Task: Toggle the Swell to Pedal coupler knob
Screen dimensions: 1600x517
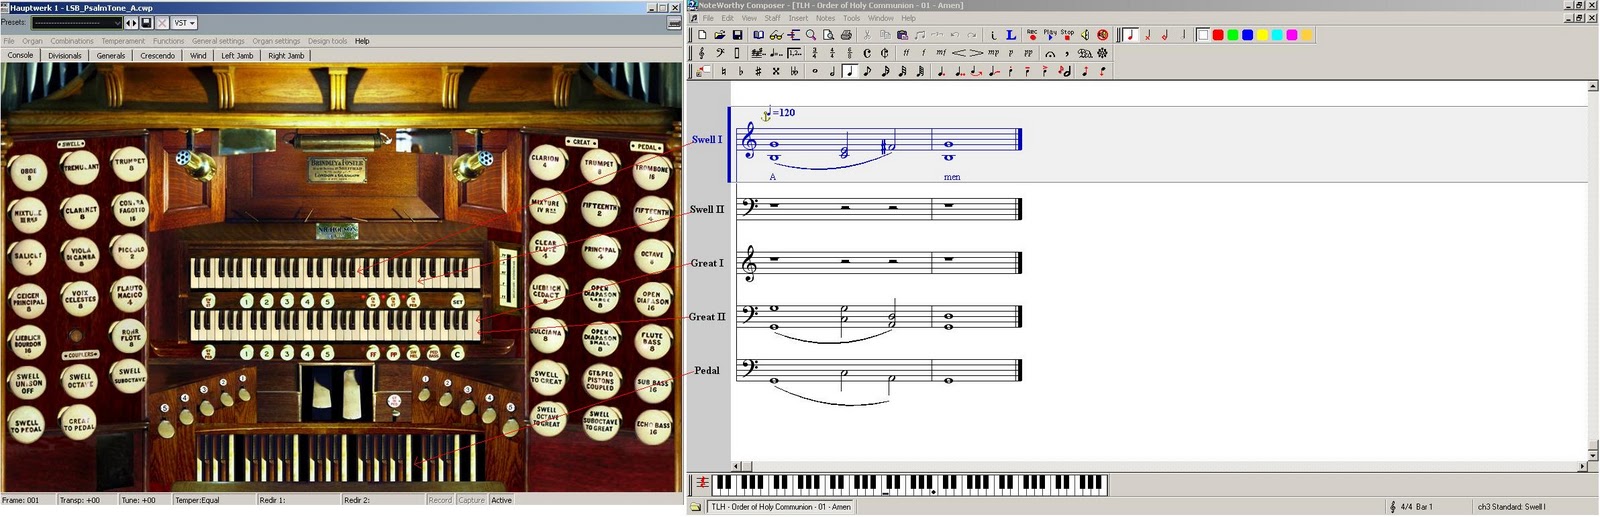Action: pyautogui.click(x=27, y=426)
